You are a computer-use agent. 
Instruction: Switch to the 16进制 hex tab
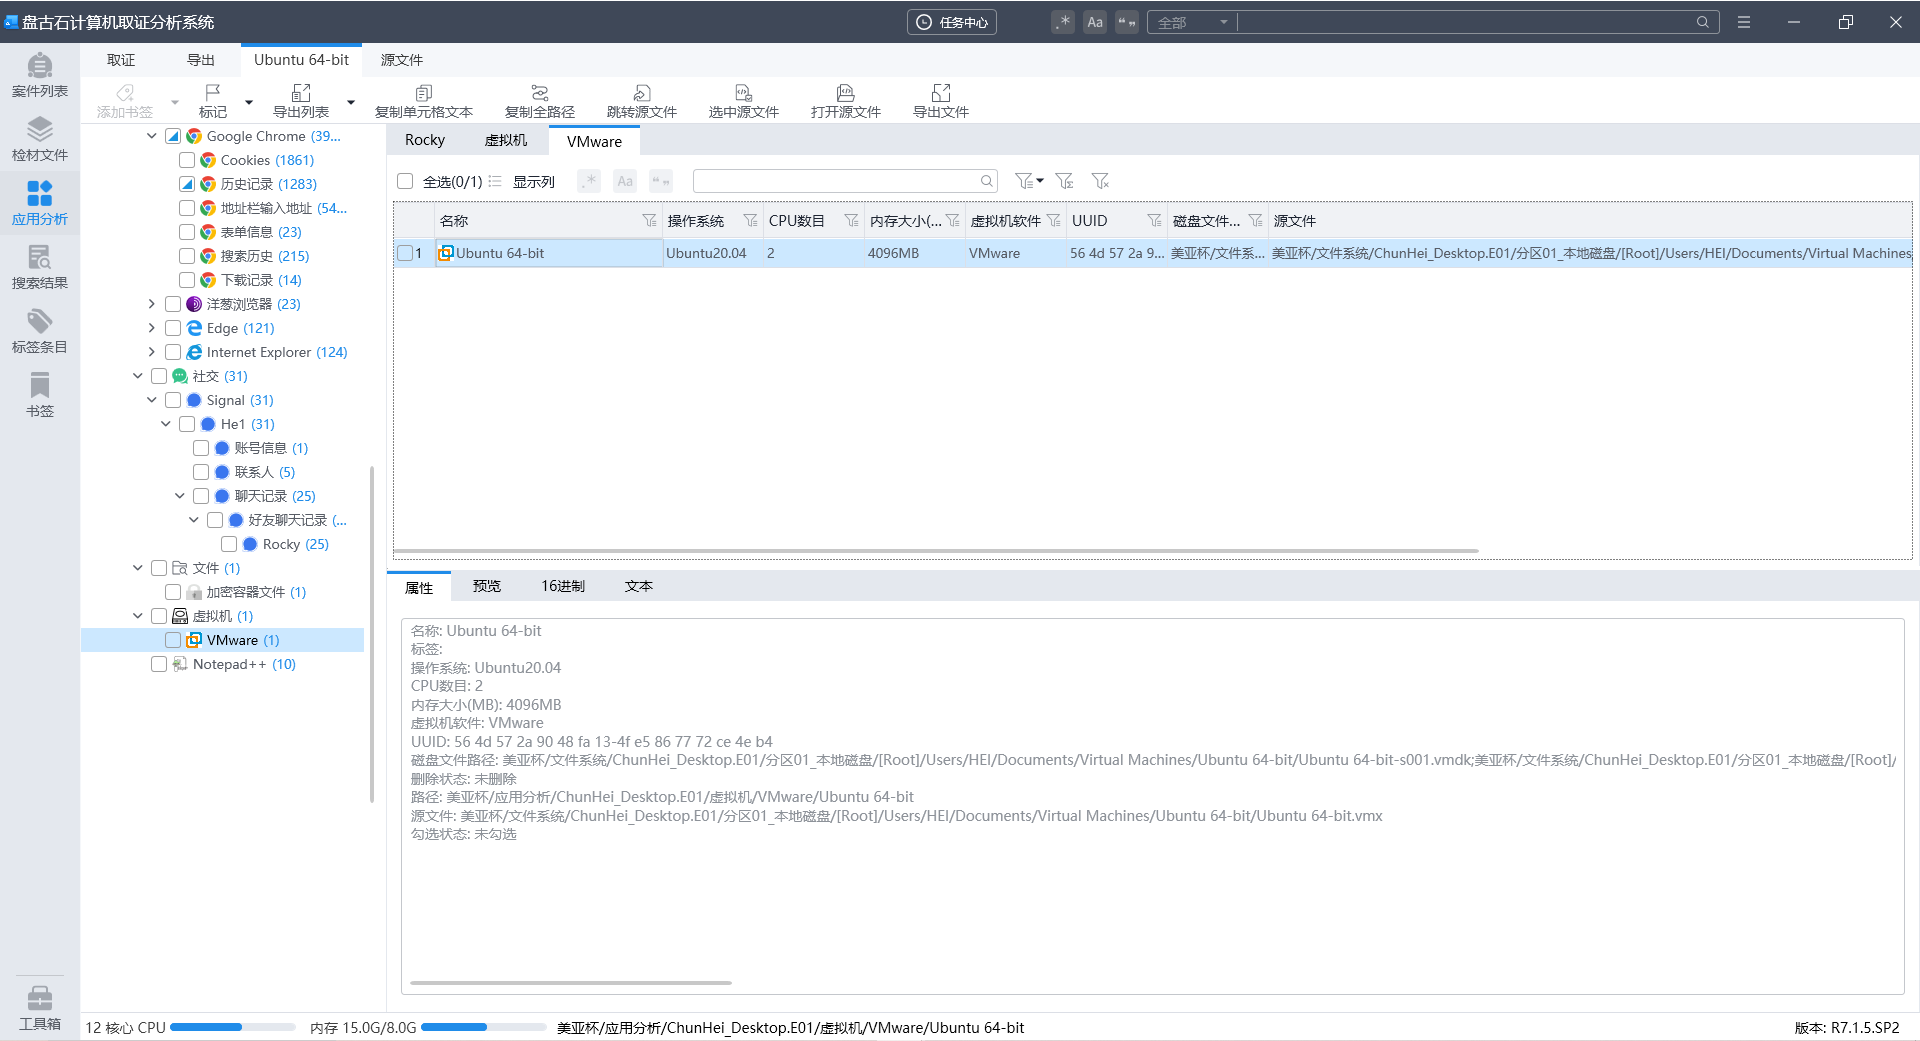pyautogui.click(x=562, y=586)
